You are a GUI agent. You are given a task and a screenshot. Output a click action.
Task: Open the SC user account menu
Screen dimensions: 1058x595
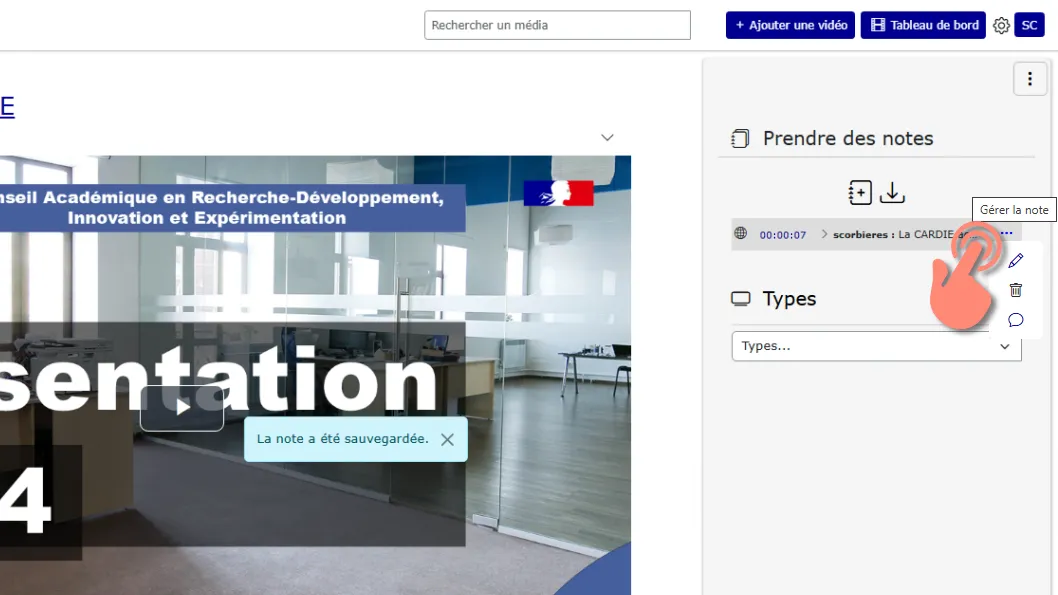pos(1029,25)
